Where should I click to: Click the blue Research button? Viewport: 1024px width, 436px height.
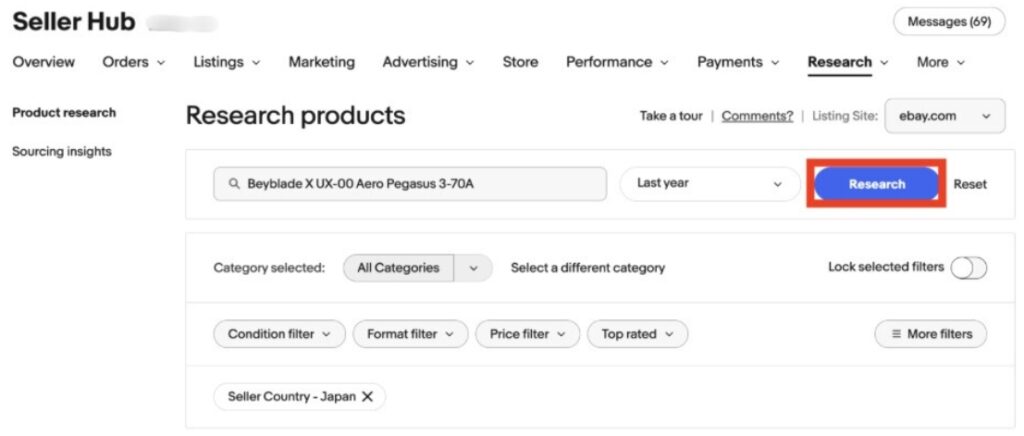[x=876, y=184]
